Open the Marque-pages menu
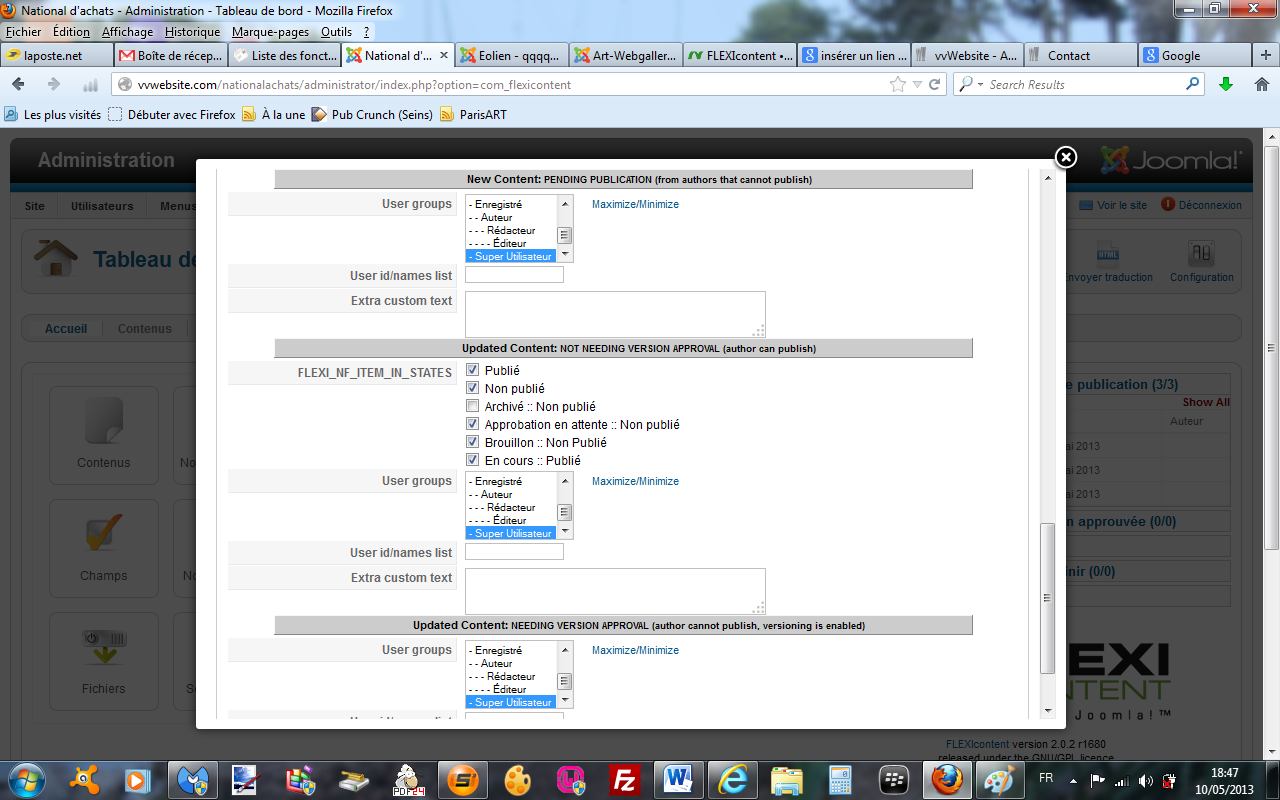The height and width of the screenshot is (800, 1280). (x=270, y=32)
